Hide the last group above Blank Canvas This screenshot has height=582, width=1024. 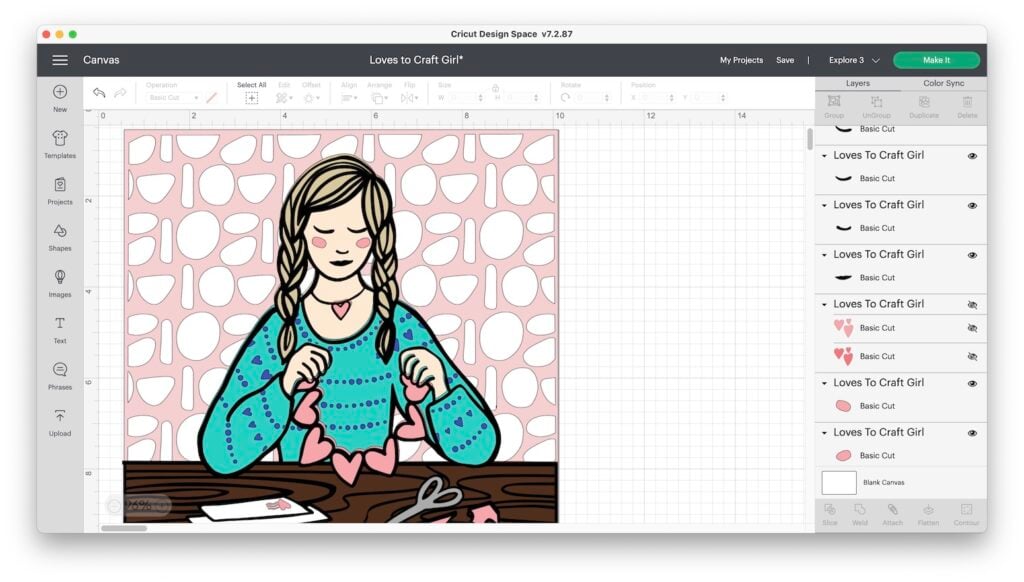point(972,433)
